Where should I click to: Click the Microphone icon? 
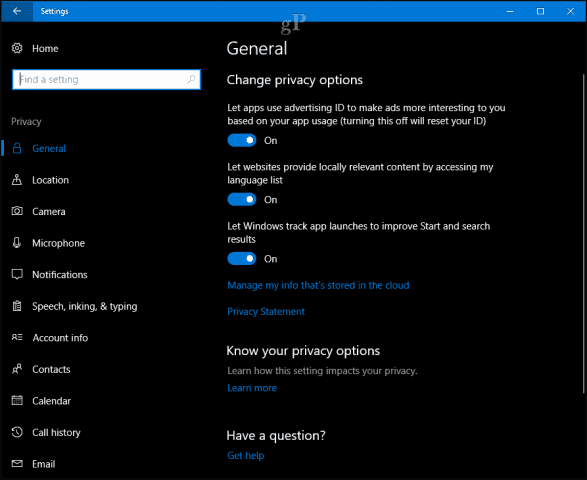(17, 243)
